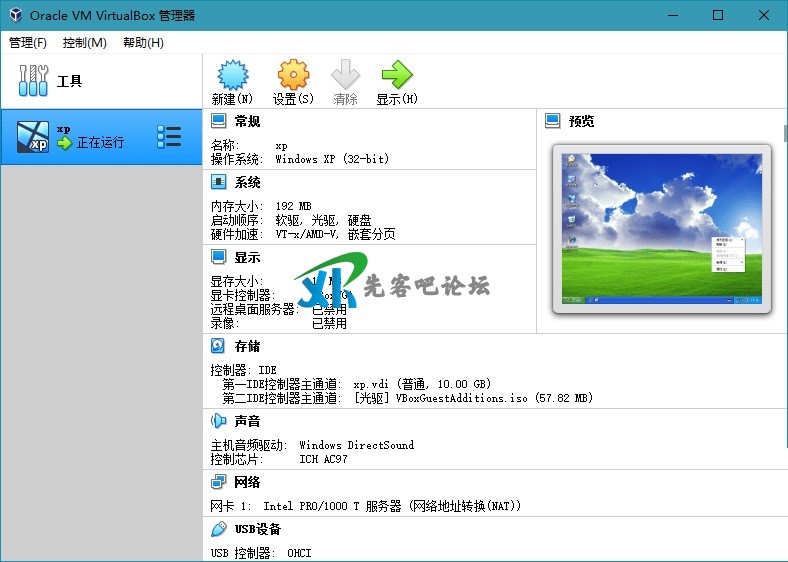Click the Display (显示) monitor section icon

(219, 257)
